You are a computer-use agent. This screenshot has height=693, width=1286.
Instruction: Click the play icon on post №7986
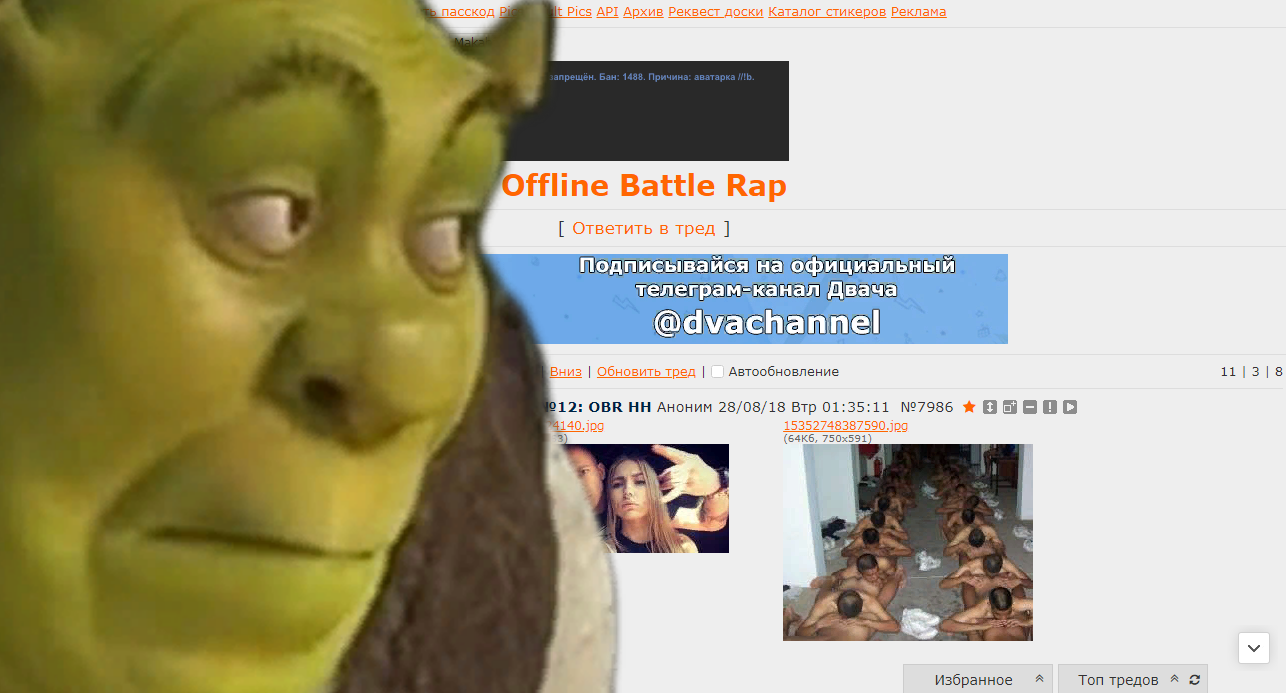1070,407
